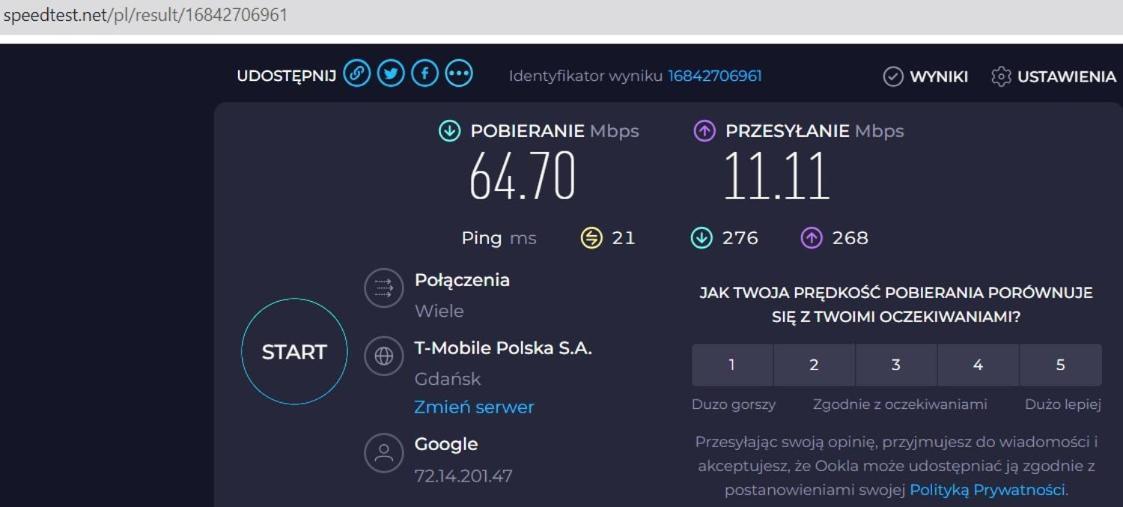
Task: Click the Połączenia connections icon
Action: (x=384, y=289)
